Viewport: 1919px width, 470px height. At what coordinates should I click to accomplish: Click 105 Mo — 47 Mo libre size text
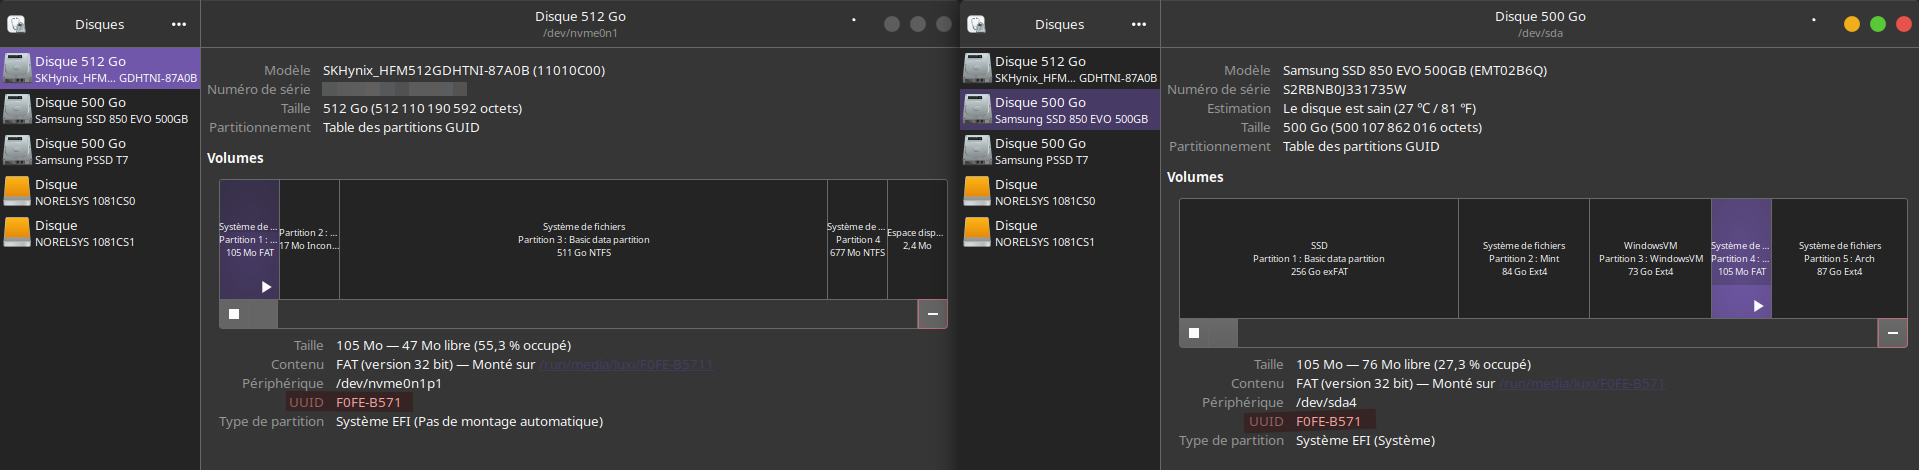(x=453, y=346)
